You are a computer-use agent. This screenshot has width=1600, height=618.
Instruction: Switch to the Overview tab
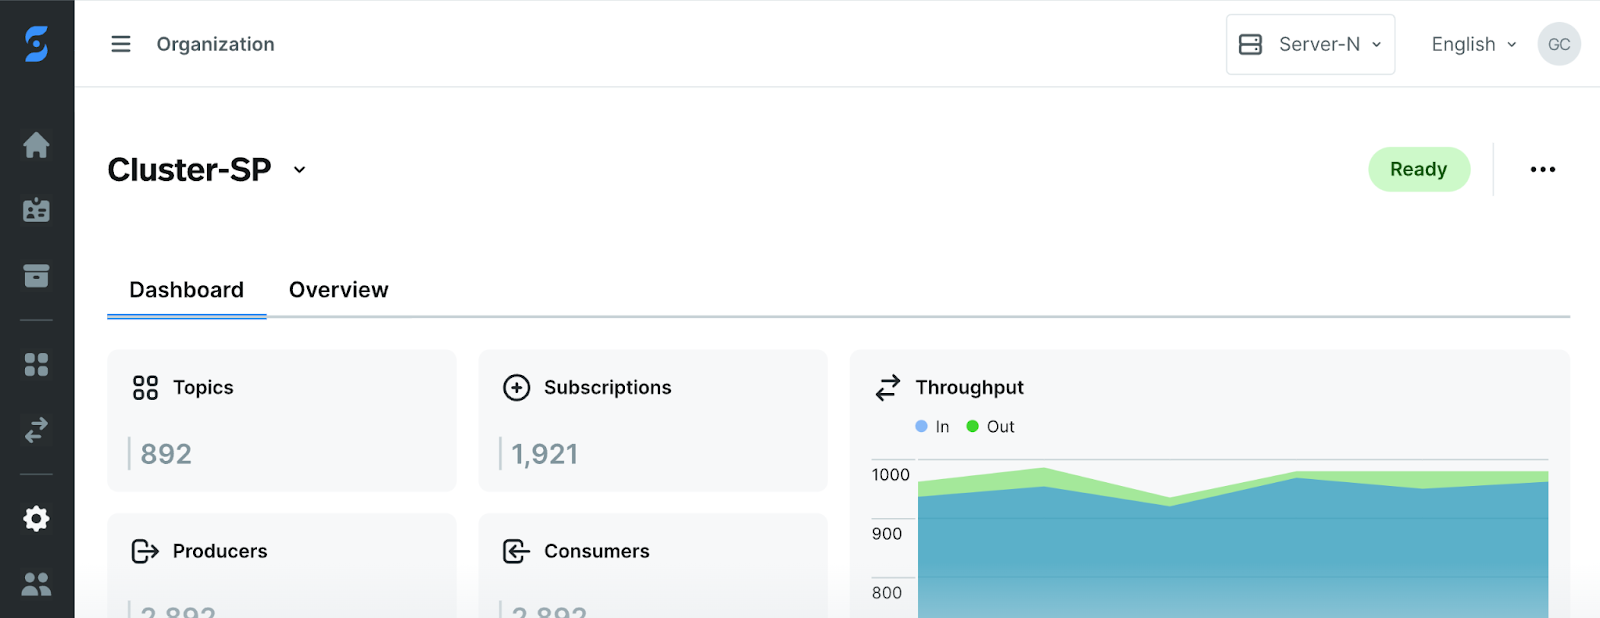coord(338,290)
